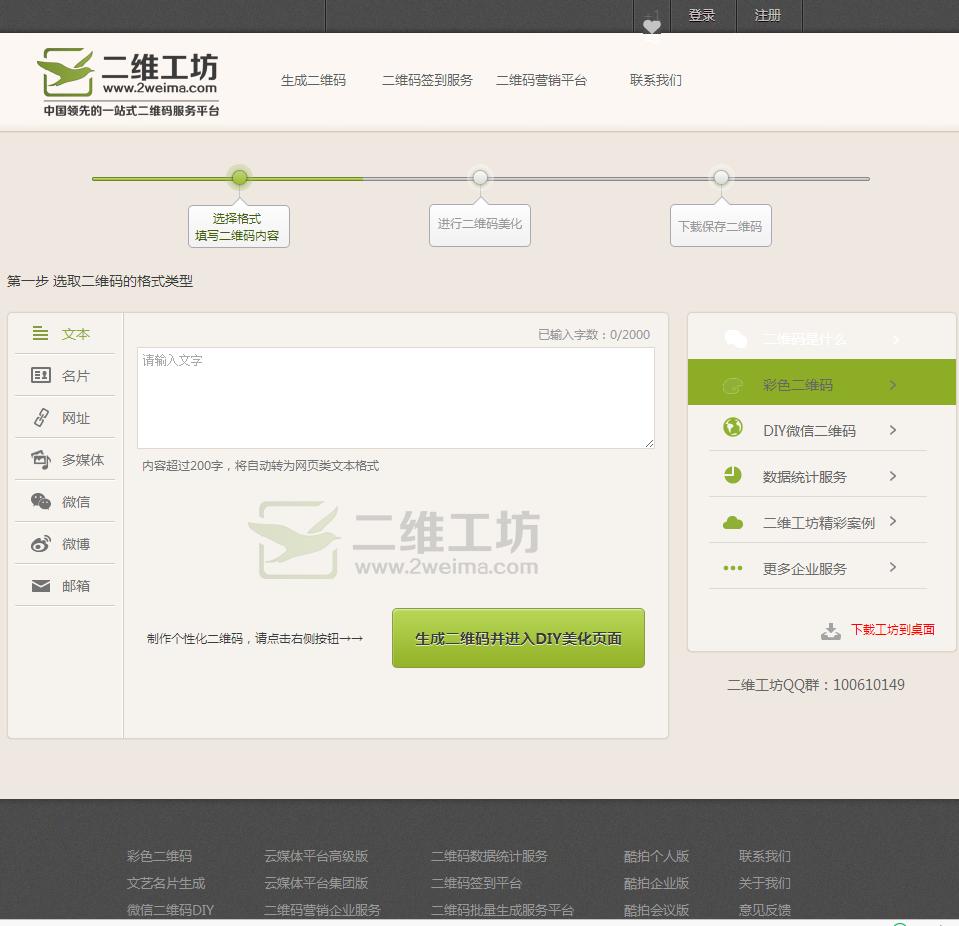Viewport: 959px width, 926px height.
Task: Click the 数据统计服务 pie chart icon
Action: pos(733,475)
